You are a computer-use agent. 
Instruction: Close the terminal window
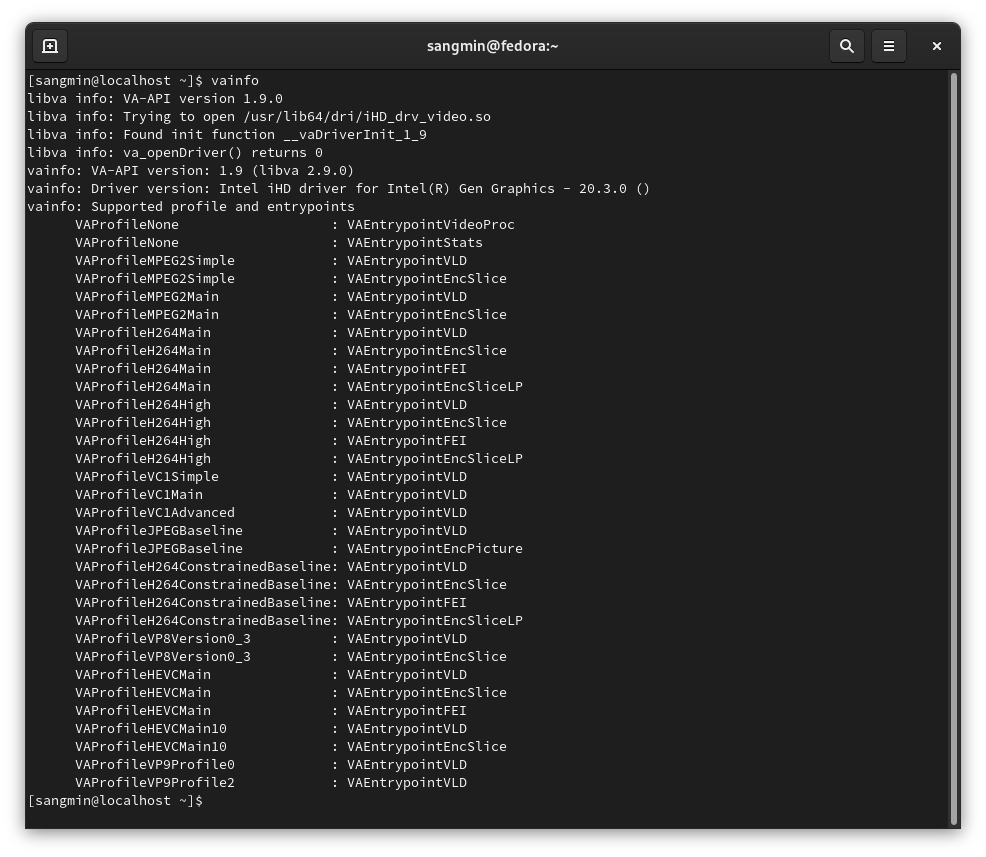pyautogui.click(x=936, y=46)
